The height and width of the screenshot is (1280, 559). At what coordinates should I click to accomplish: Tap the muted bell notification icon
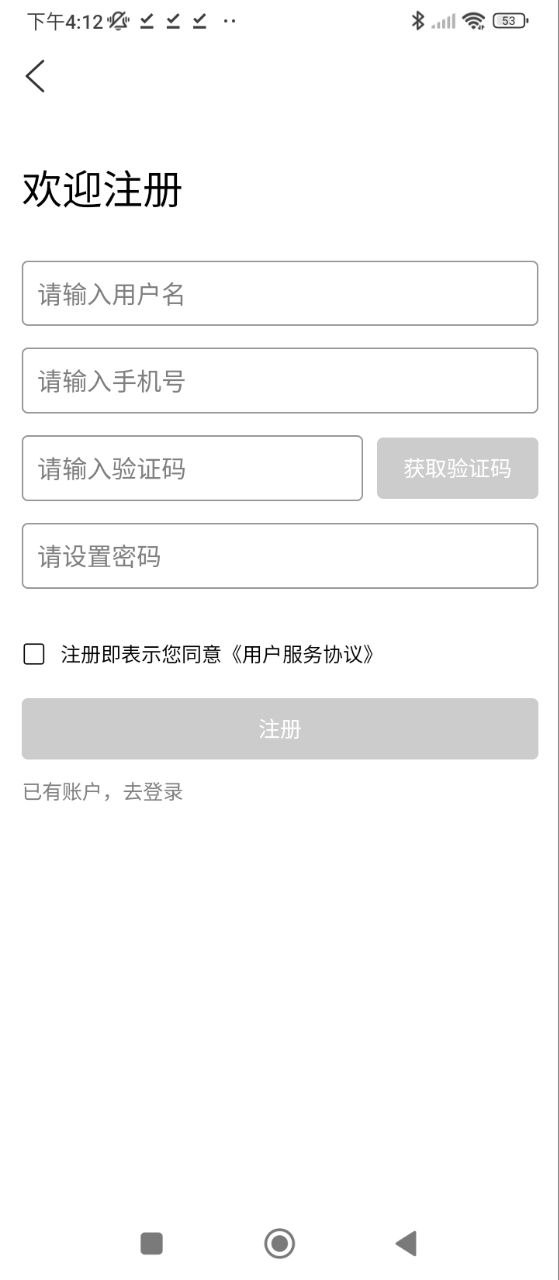119,20
